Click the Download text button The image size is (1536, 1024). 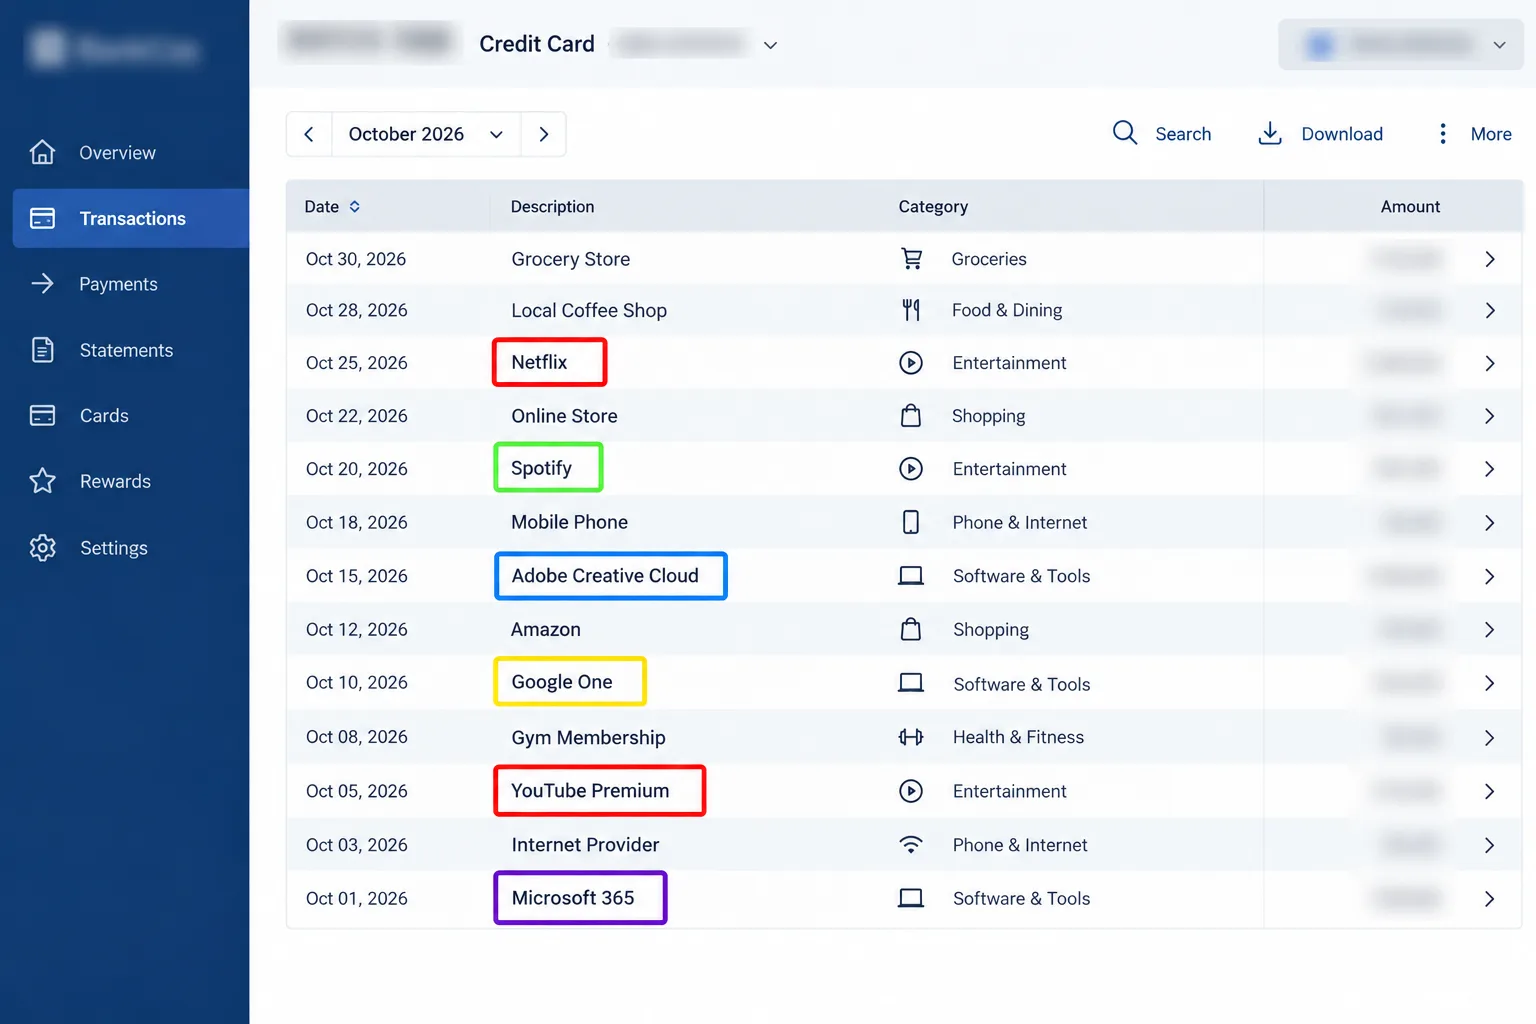1342,134
